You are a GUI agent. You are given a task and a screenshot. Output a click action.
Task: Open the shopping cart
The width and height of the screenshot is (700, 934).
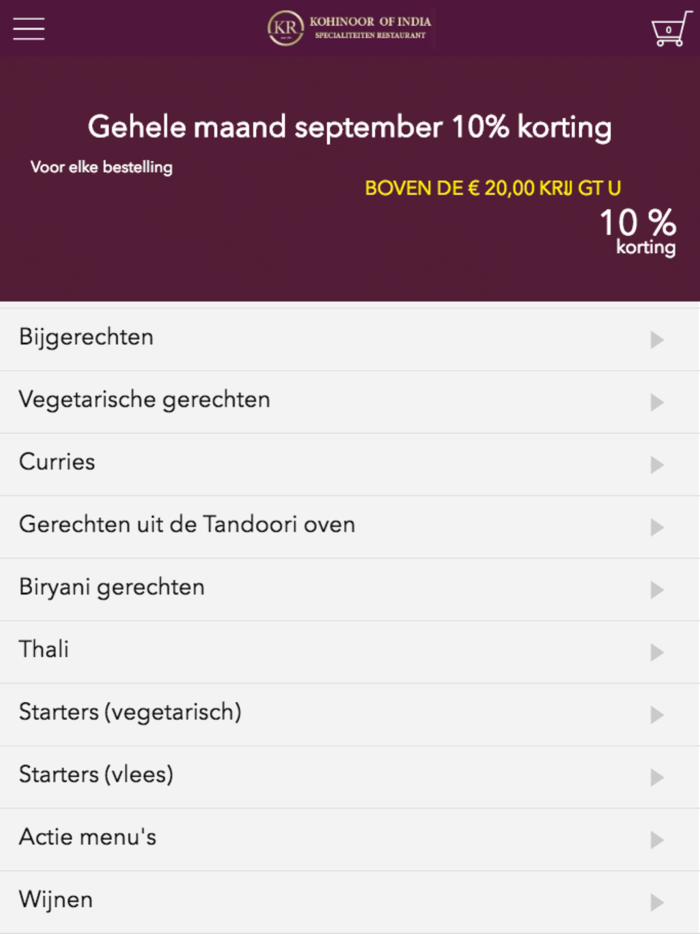click(668, 29)
